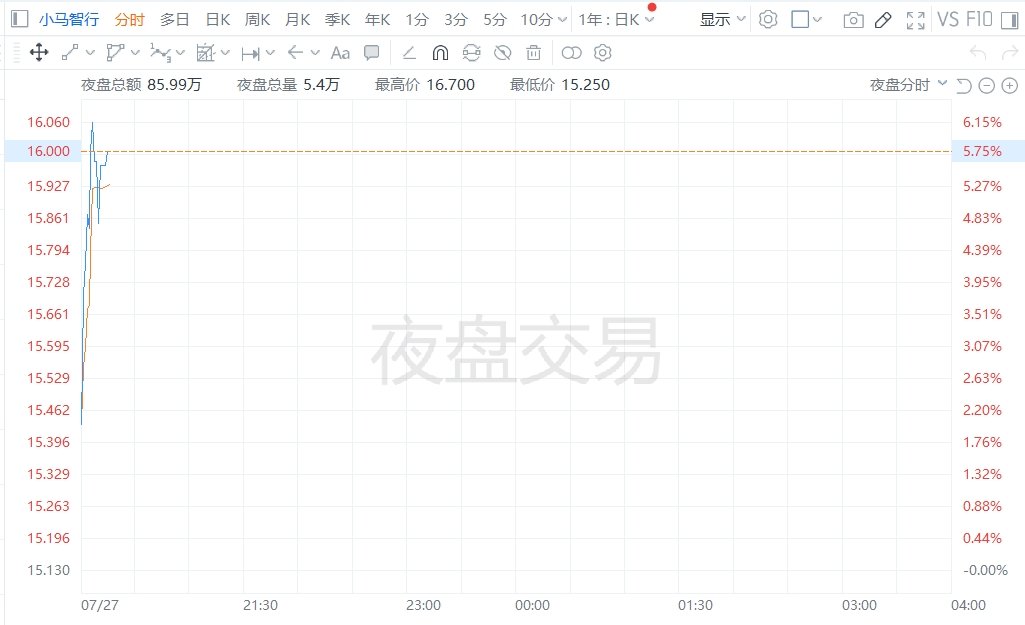Switch to the 月K tab
The height and width of the screenshot is (625, 1025).
tap(297, 20)
